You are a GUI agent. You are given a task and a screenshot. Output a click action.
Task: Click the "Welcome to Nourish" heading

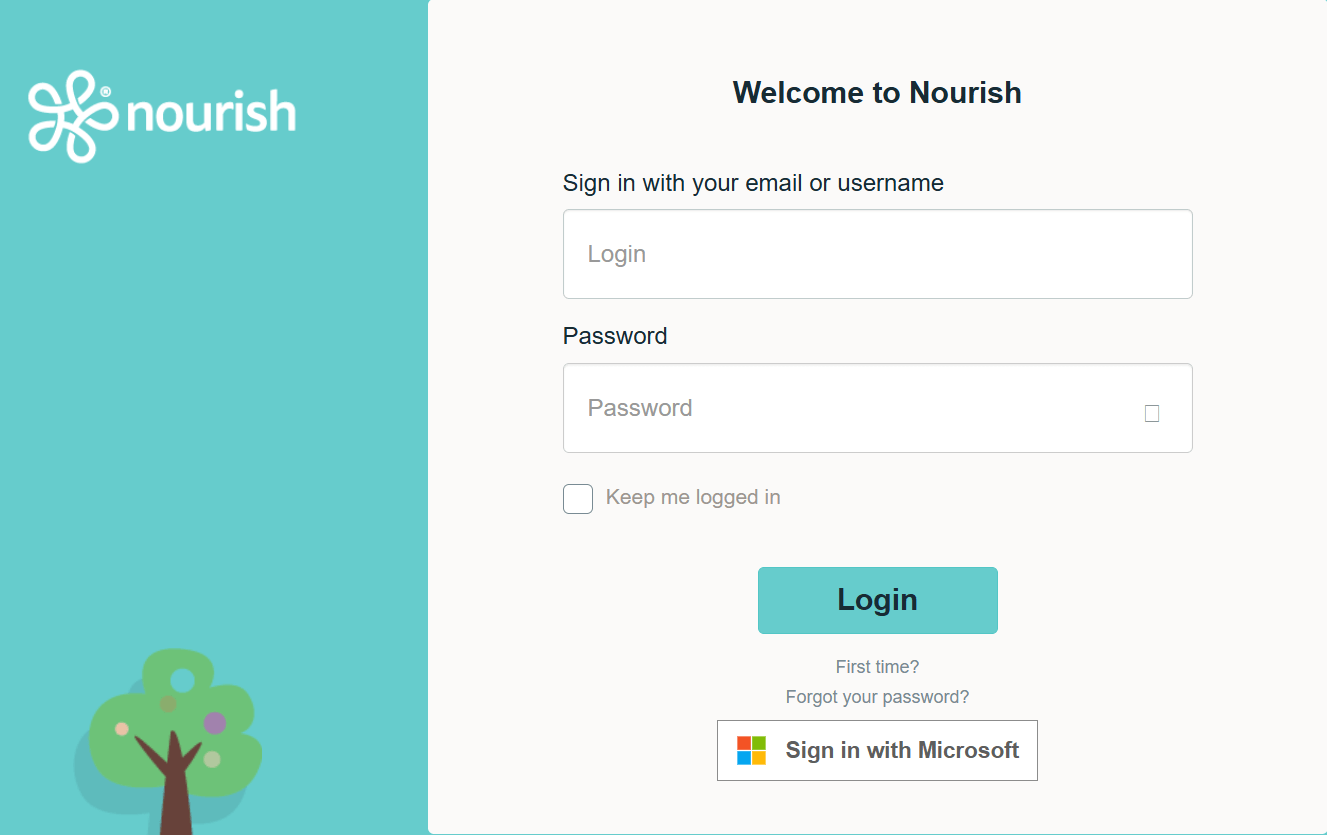point(877,93)
